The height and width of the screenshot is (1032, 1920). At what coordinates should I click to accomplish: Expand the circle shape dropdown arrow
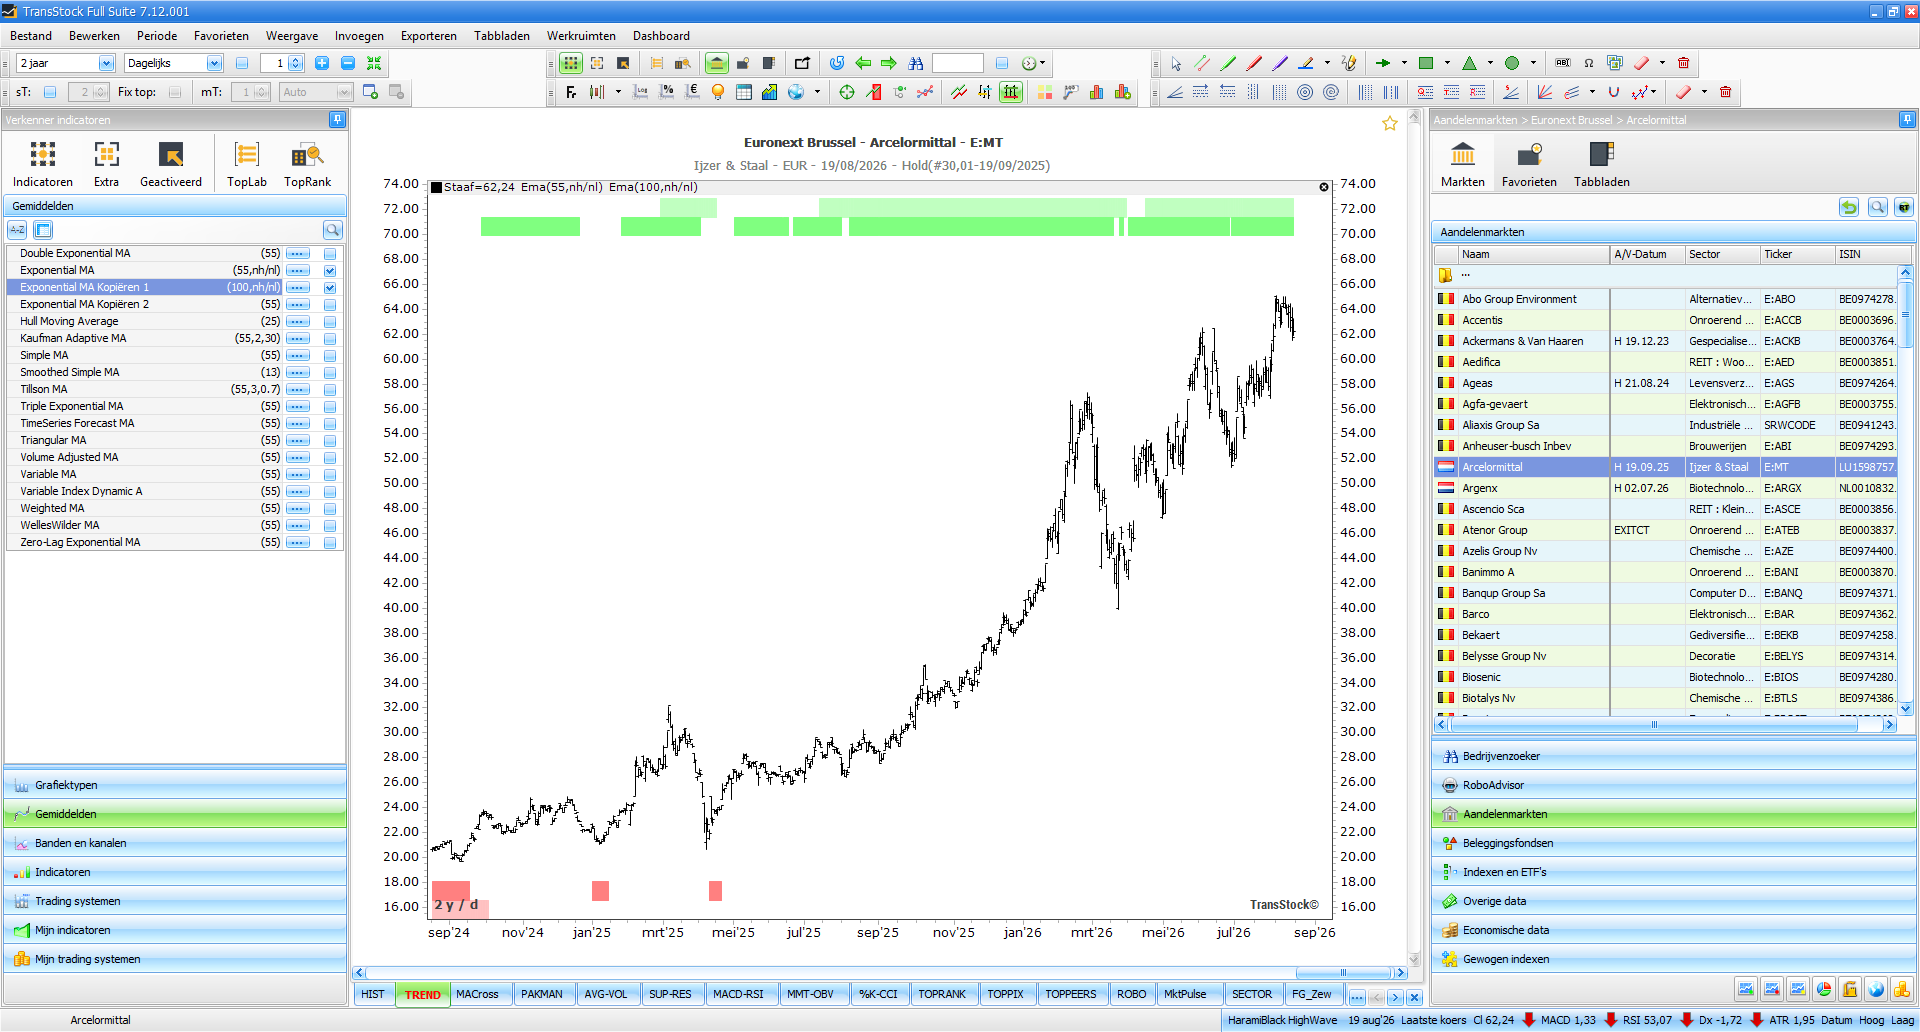pos(1533,63)
